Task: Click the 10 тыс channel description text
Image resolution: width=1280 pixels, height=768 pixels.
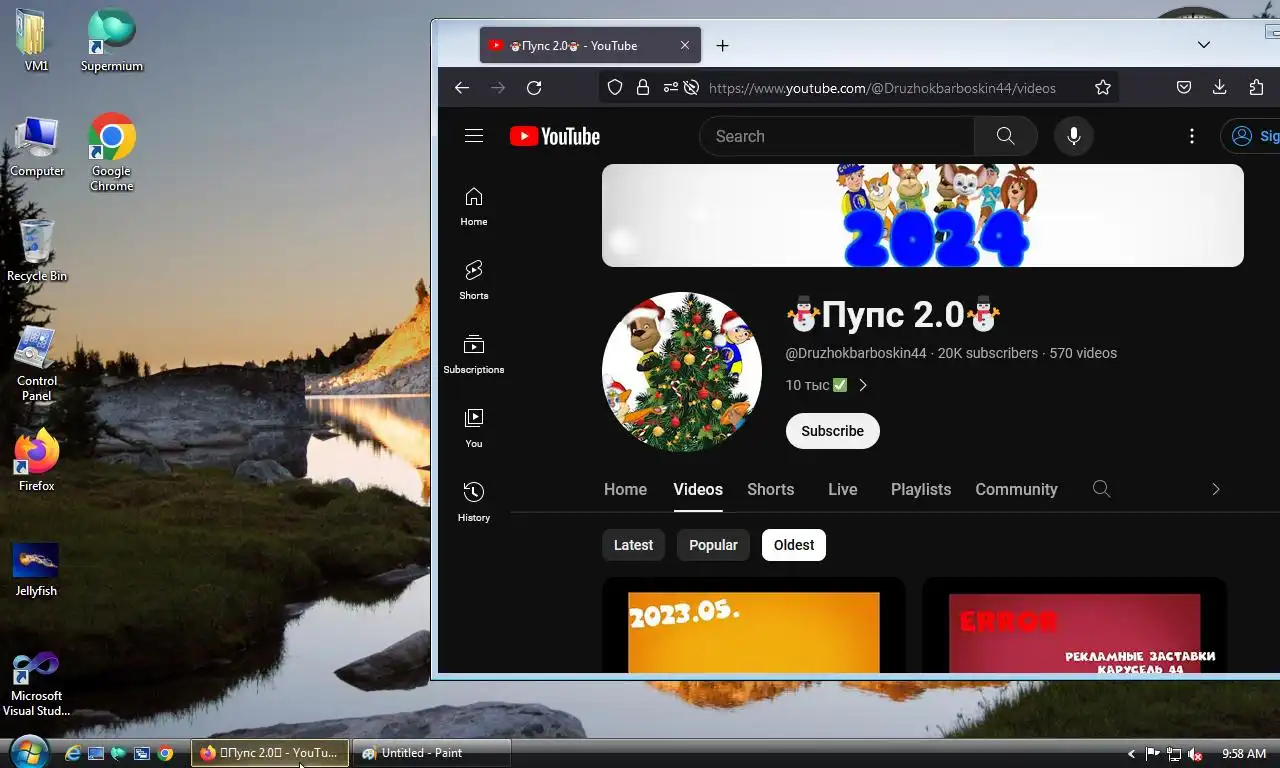Action: [816, 385]
